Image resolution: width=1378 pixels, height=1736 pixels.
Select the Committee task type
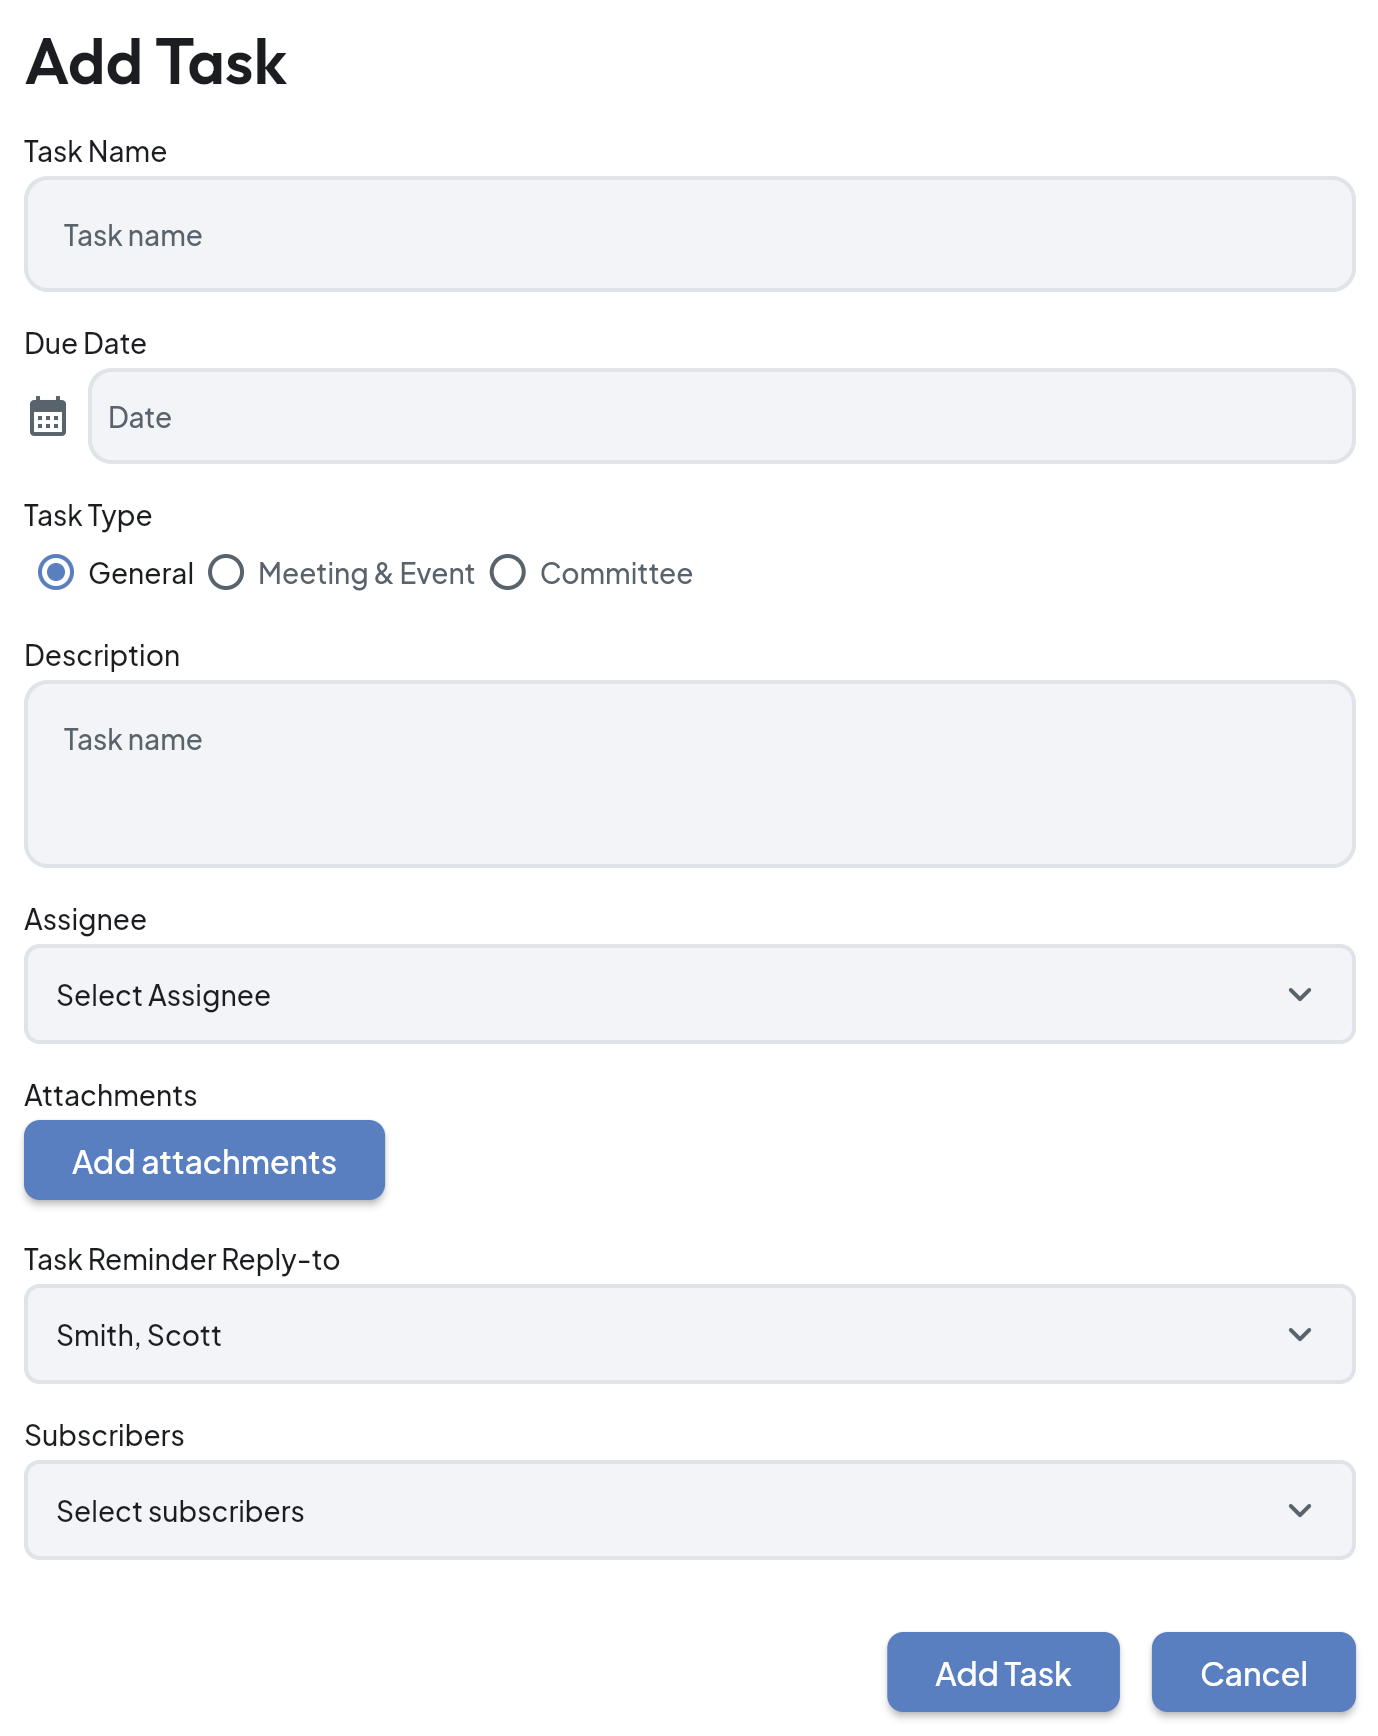coord(508,573)
